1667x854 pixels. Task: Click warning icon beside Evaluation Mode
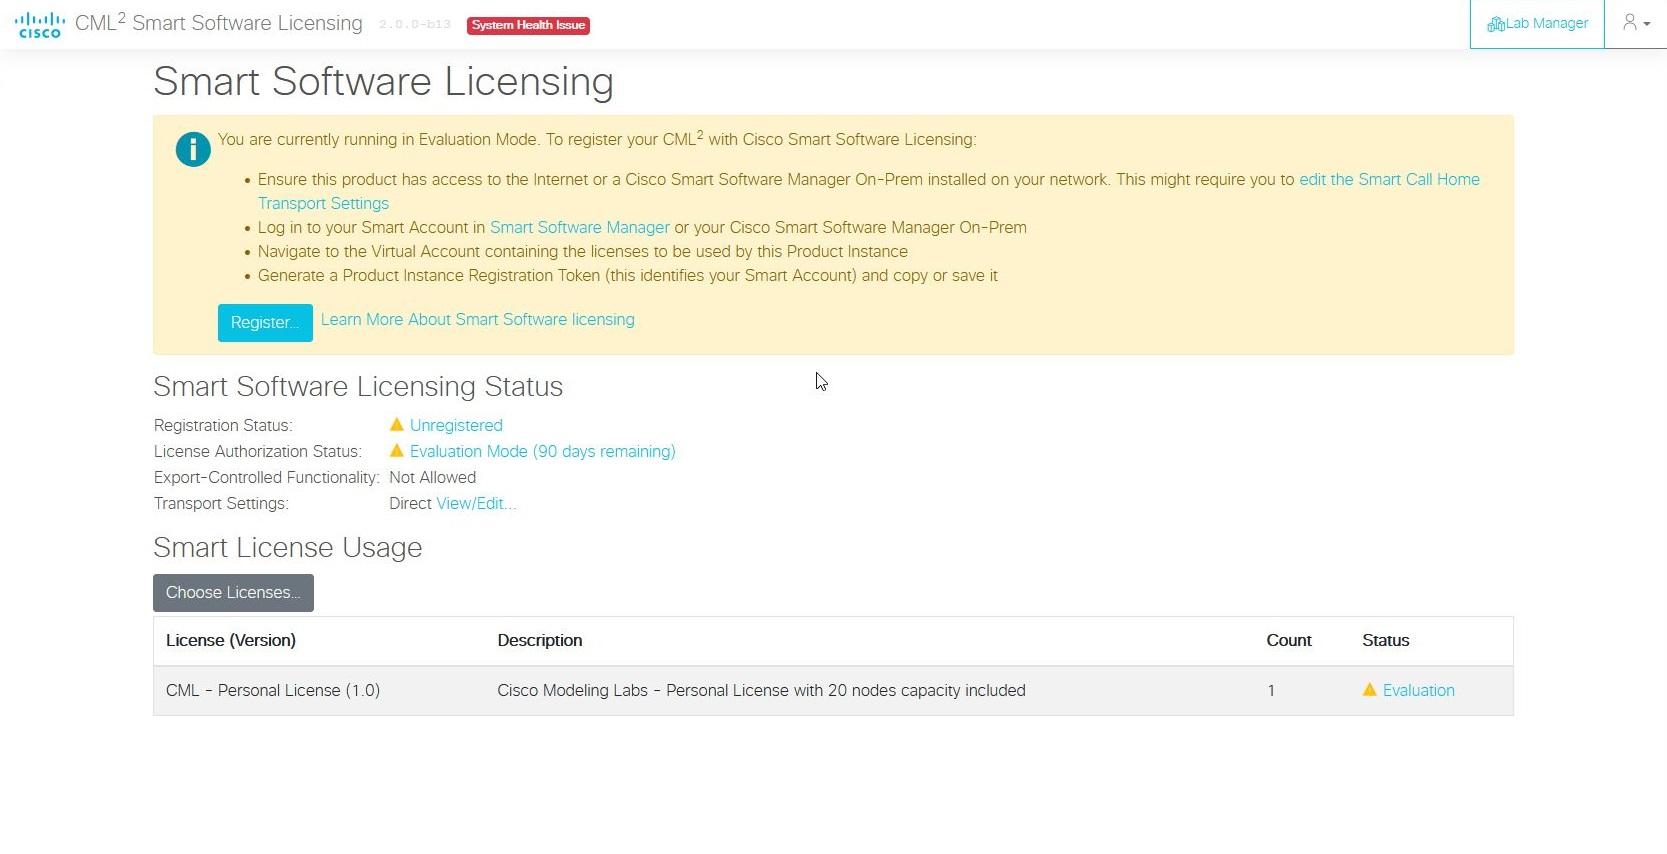pos(397,451)
